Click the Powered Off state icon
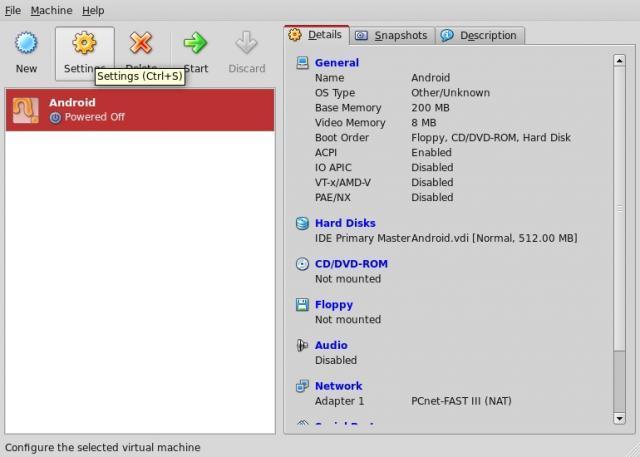Viewport: 640px width, 457px height. coord(55,118)
